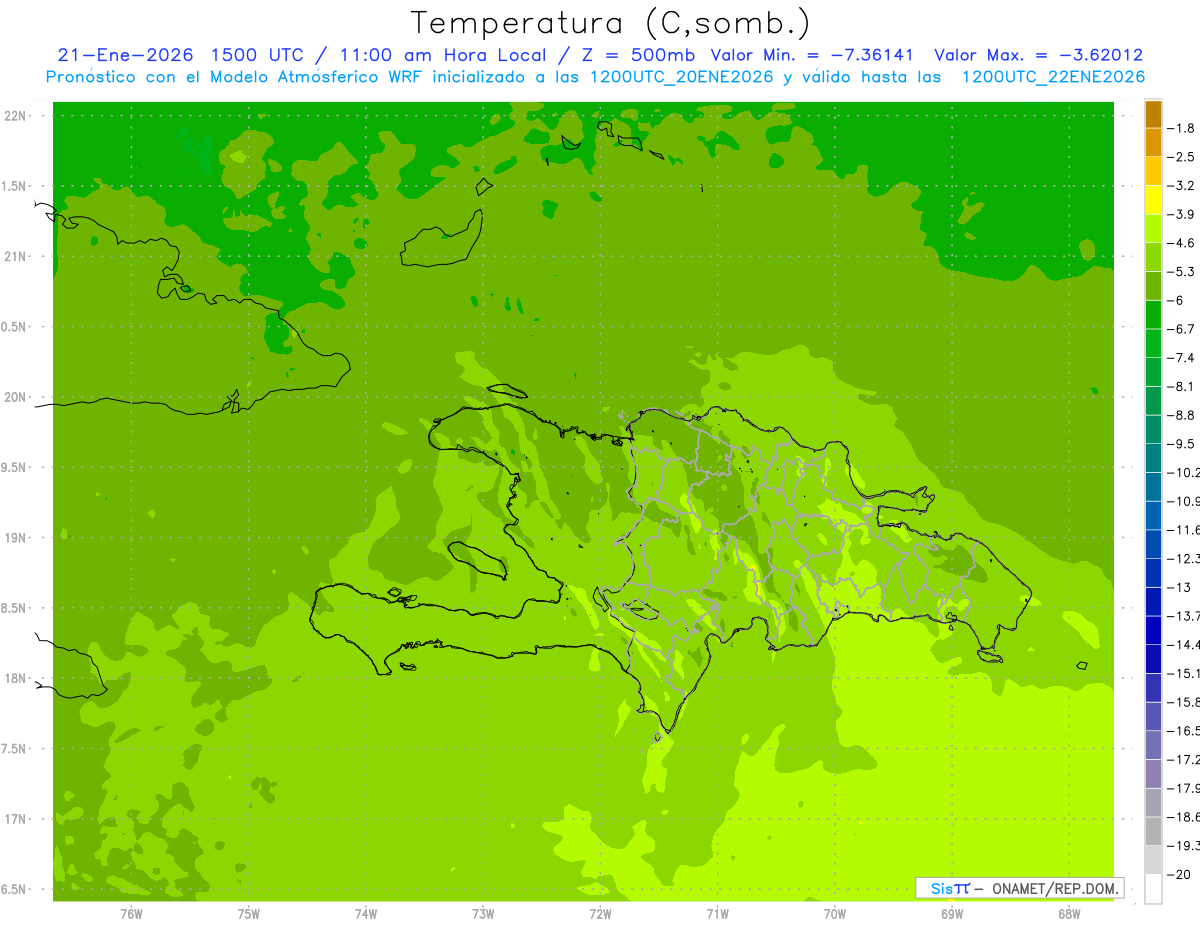This screenshot has width=1200, height=927.
Task: Pick the lime swatch between -3.9 and -4.6
Action: (x=1153, y=229)
